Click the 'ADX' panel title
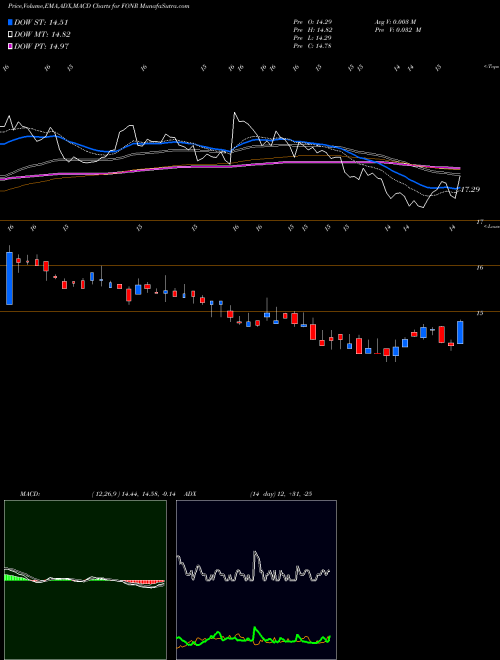This screenshot has height=660, width=500. 191,494
